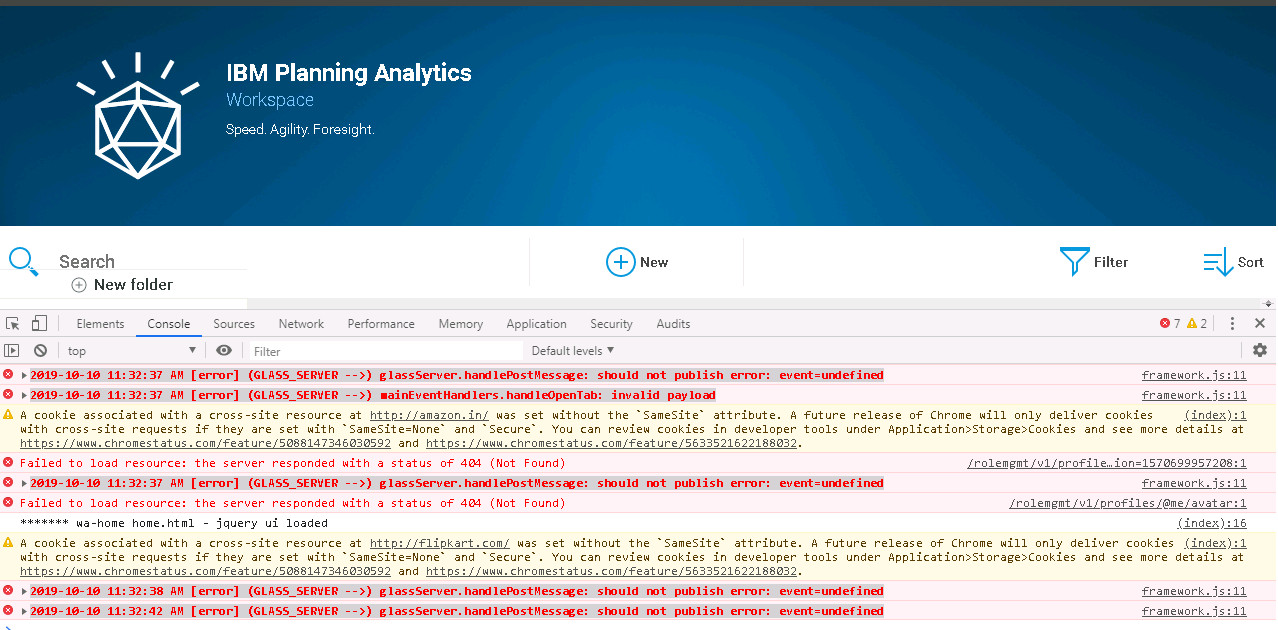1278x630 pixels.
Task: Click the 'wa-home home.html - jquery ui loaded' message
Action: (174, 523)
